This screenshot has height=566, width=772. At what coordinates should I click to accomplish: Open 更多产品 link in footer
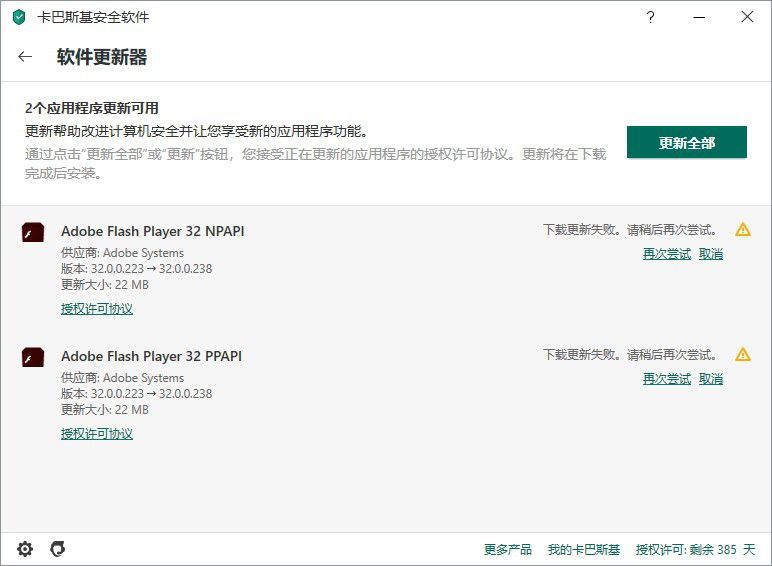[508, 550]
